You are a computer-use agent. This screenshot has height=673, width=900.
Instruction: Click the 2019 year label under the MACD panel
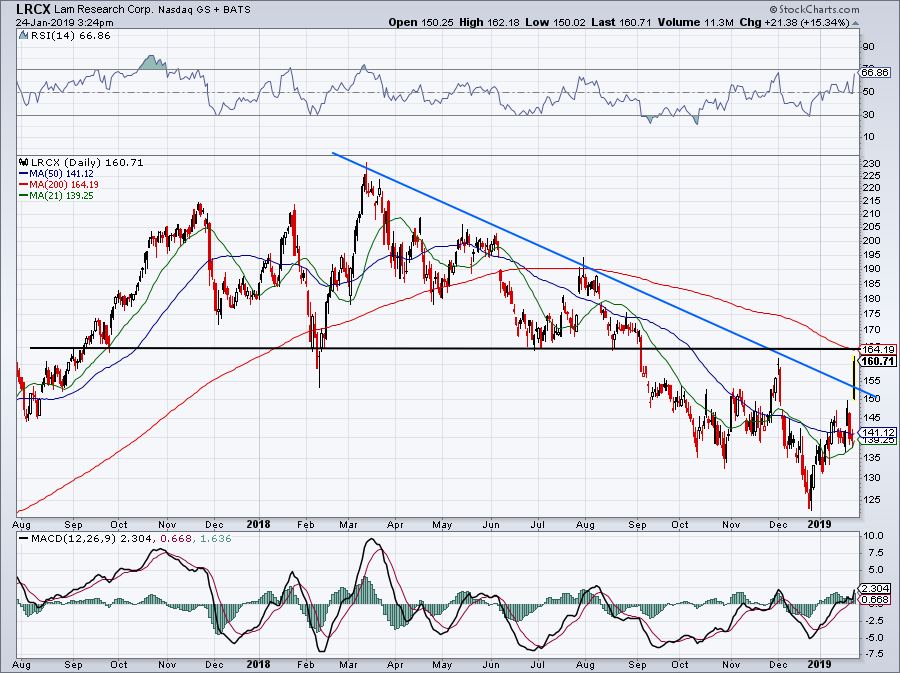(x=819, y=664)
